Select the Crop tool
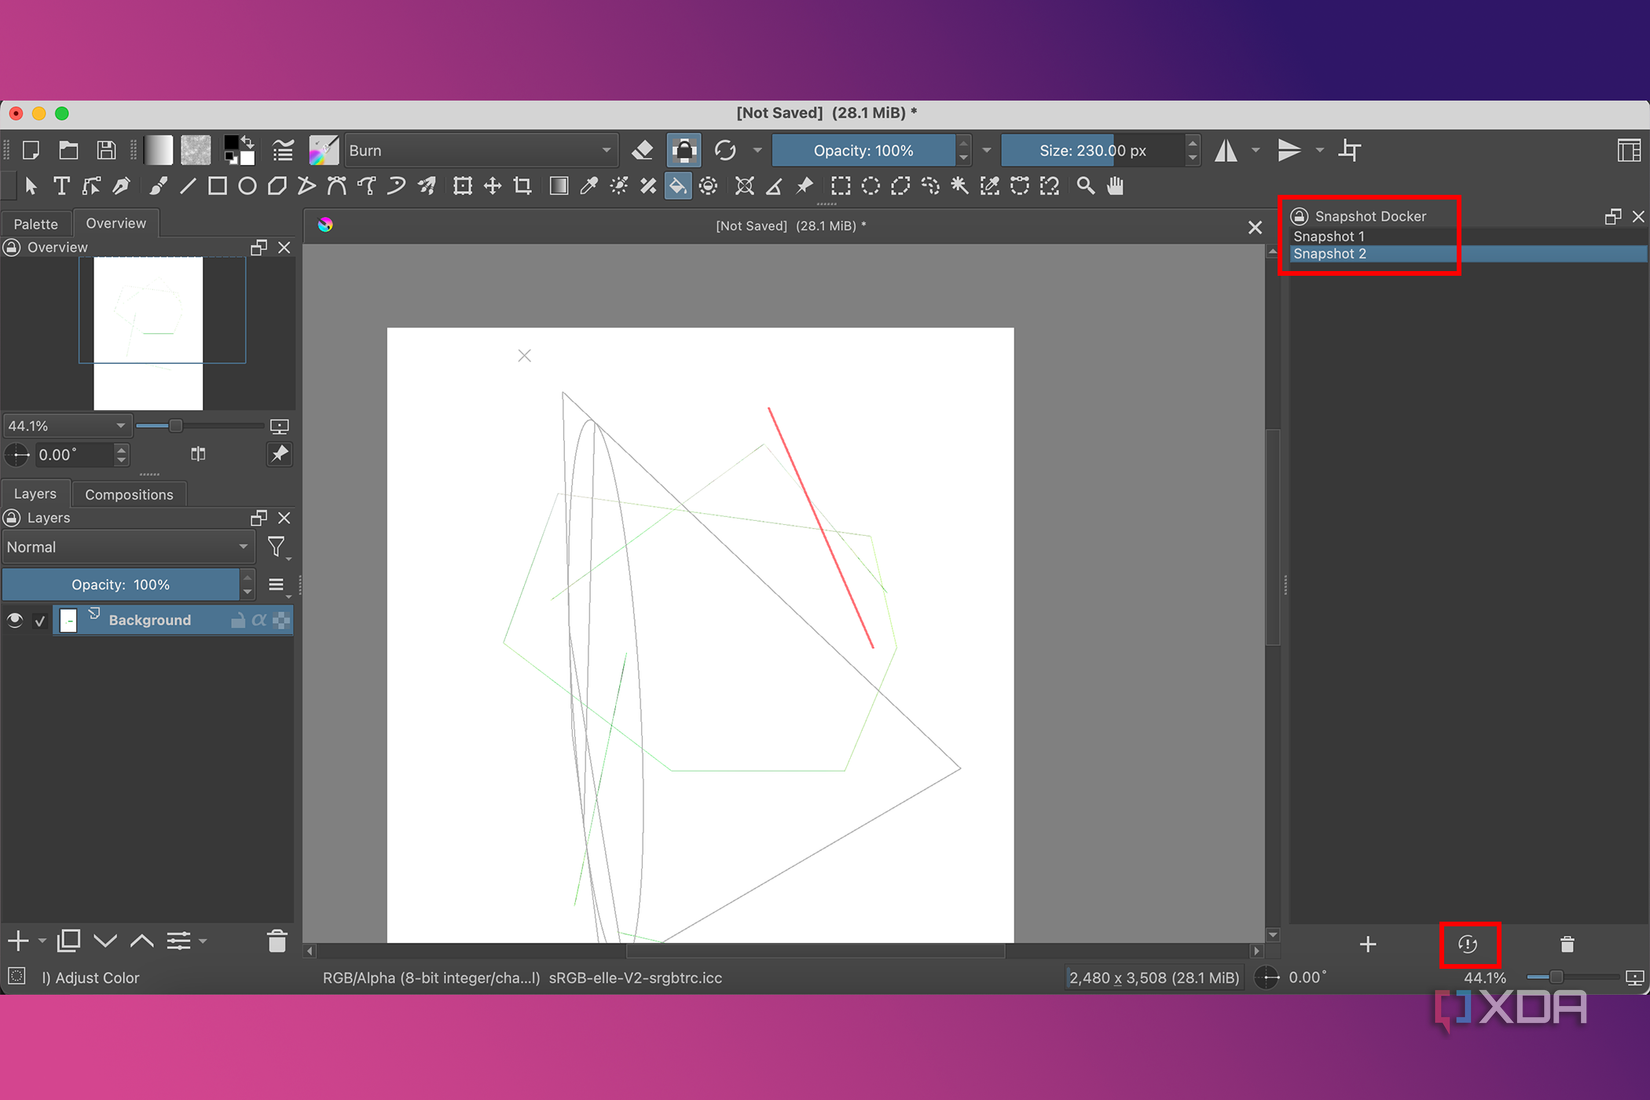 (523, 186)
